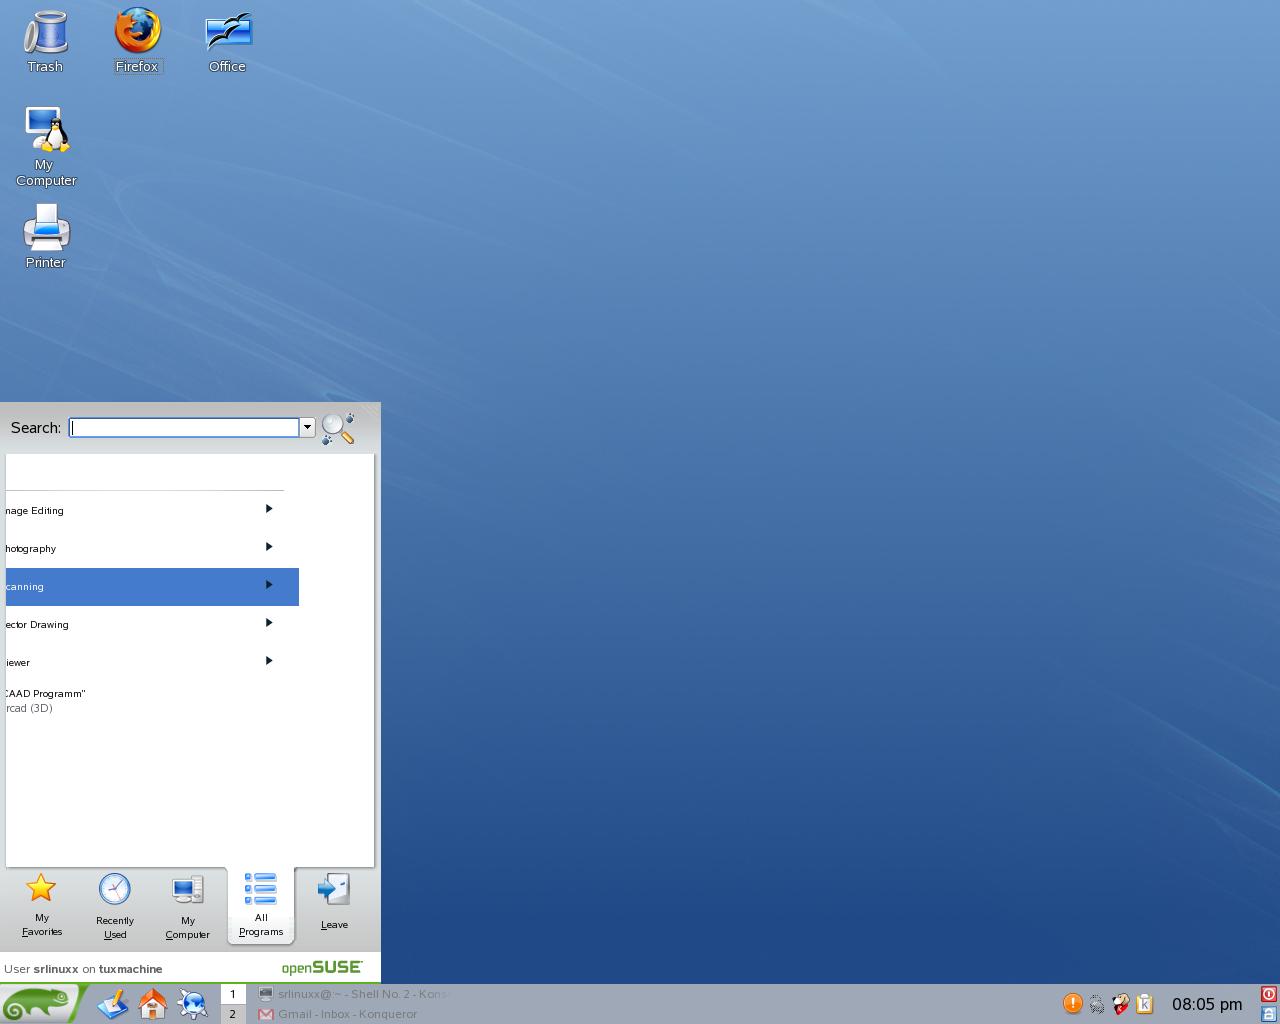Launch Firefox from the desktop

(137, 41)
